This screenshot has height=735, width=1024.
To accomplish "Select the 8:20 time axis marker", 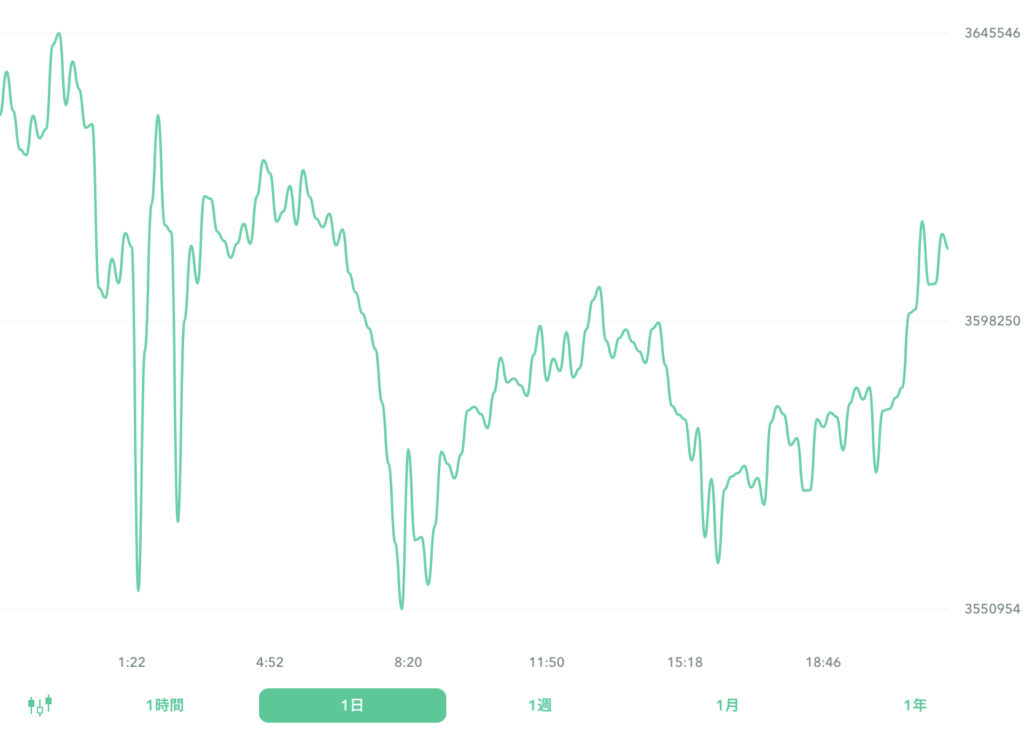I will click(408, 662).
